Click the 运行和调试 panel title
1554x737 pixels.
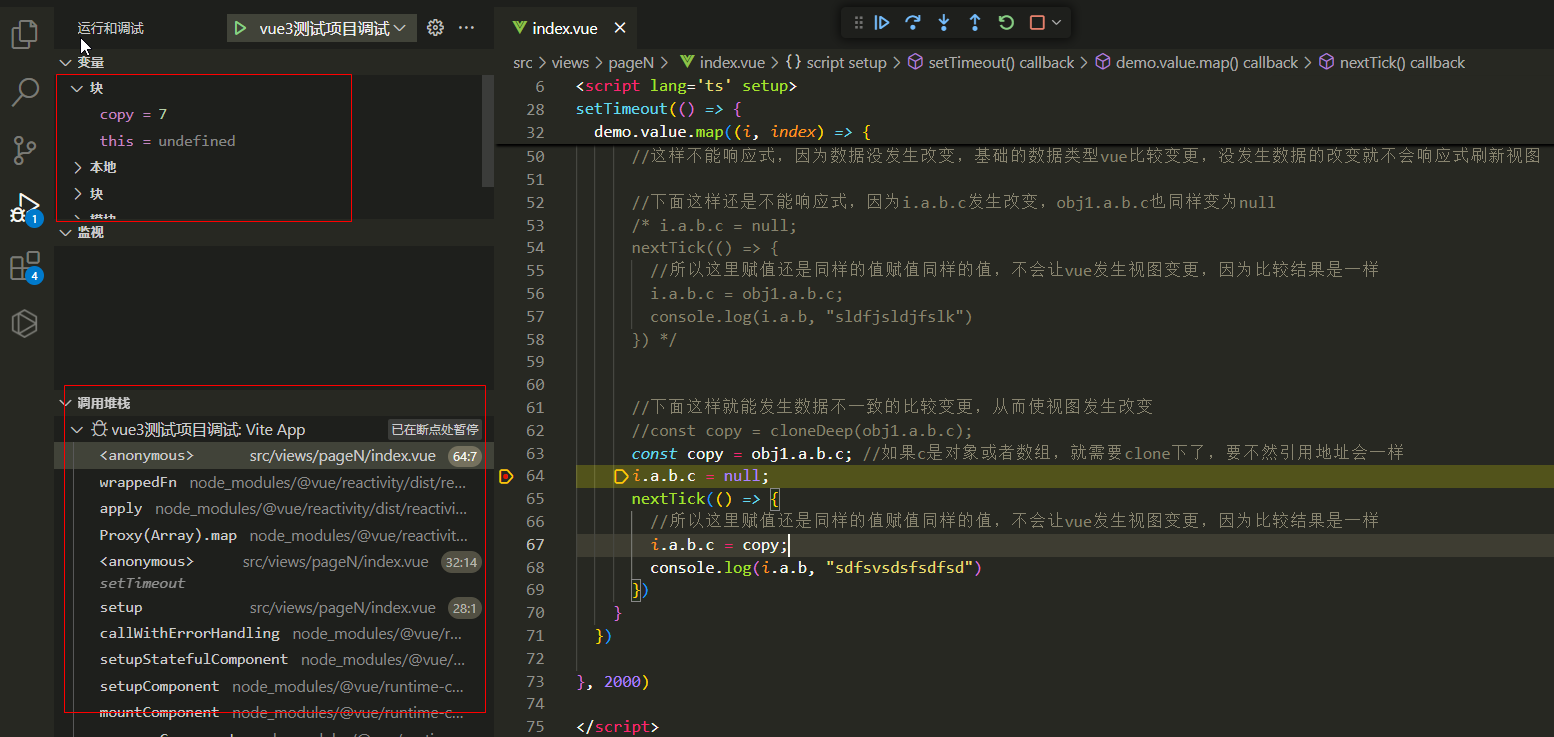(x=111, y=28)
